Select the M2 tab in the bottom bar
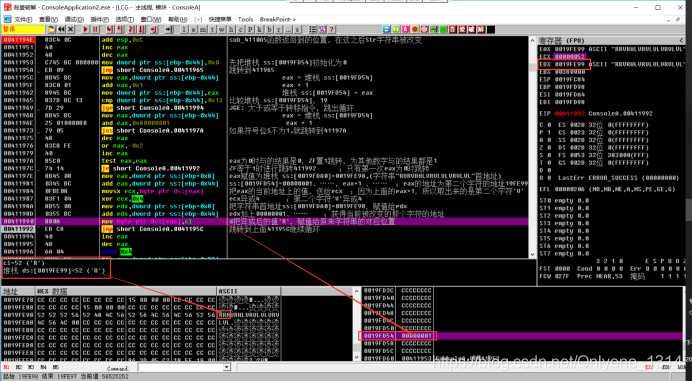This screenshot has width=692, height=381. click(19, 367)
